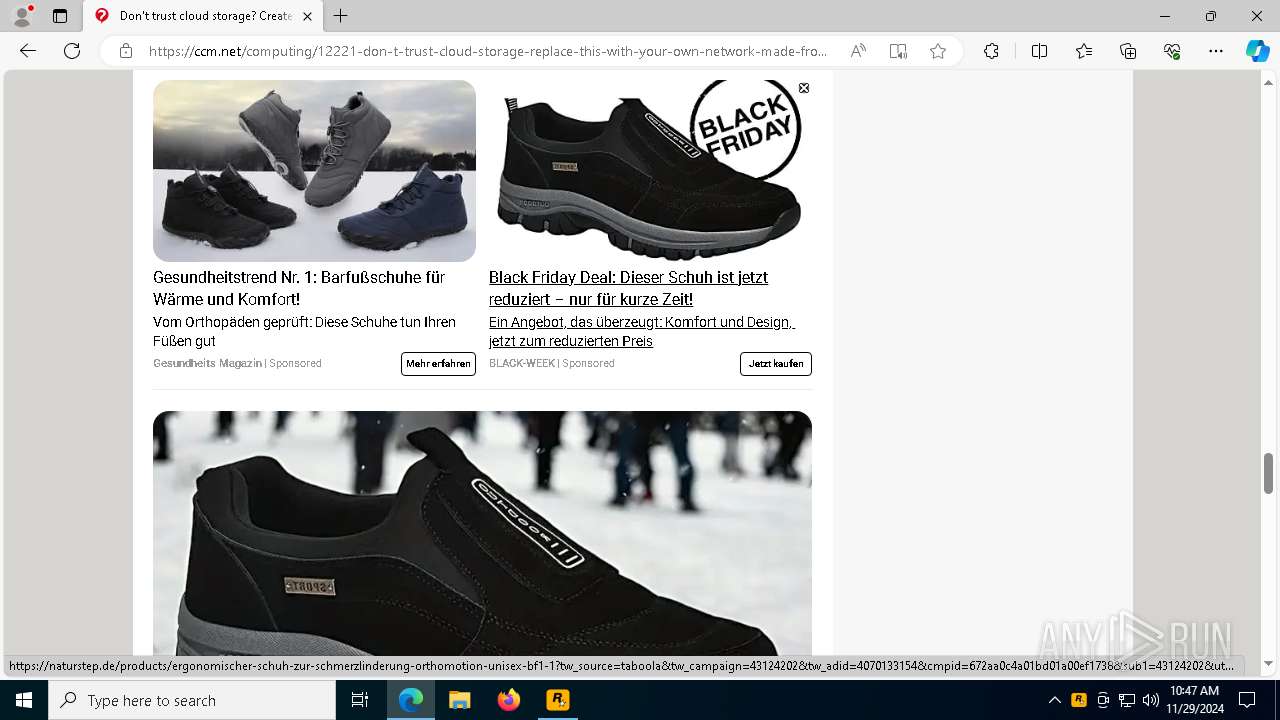The image size is (1280, 720).
Task: Open Black Friday slip-on shoe image
Action: coord(650,171)
